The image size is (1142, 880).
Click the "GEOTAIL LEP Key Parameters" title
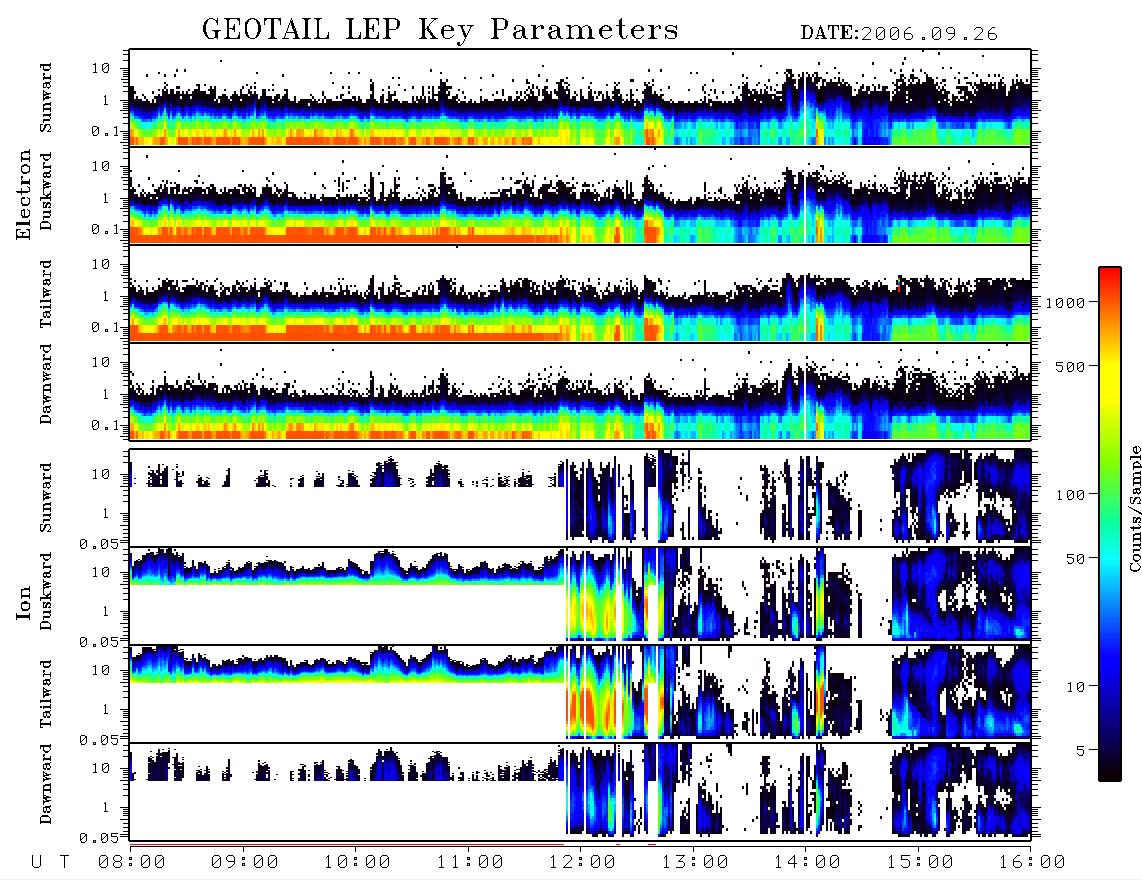pyautogui.click(x=440, y=30)
